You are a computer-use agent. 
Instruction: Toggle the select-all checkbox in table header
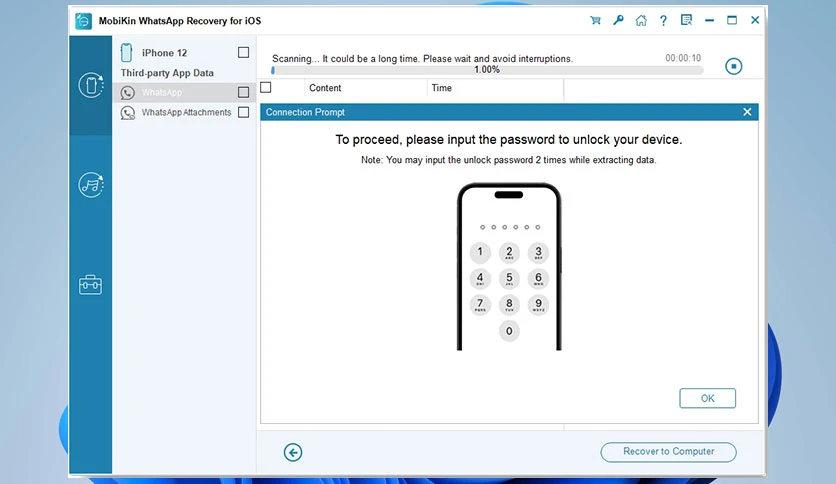(x=266, y=87)
